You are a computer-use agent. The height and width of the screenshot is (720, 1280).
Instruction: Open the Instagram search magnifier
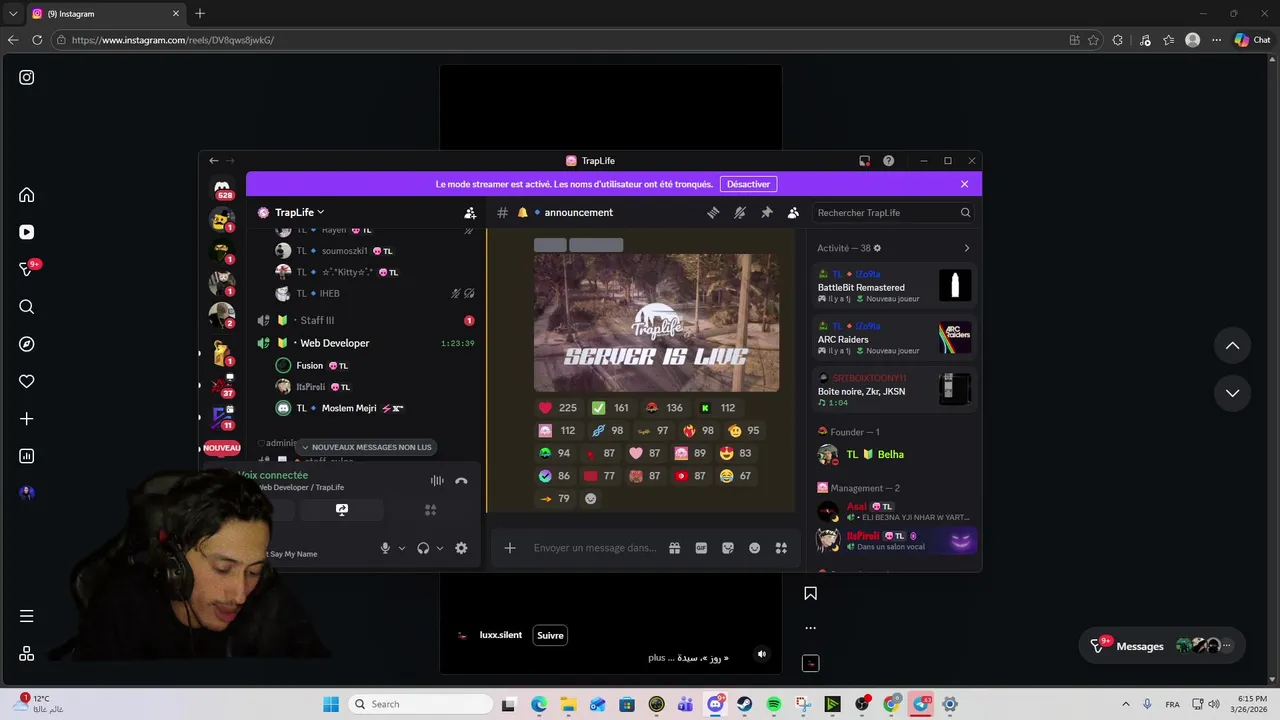pos(27,307)
